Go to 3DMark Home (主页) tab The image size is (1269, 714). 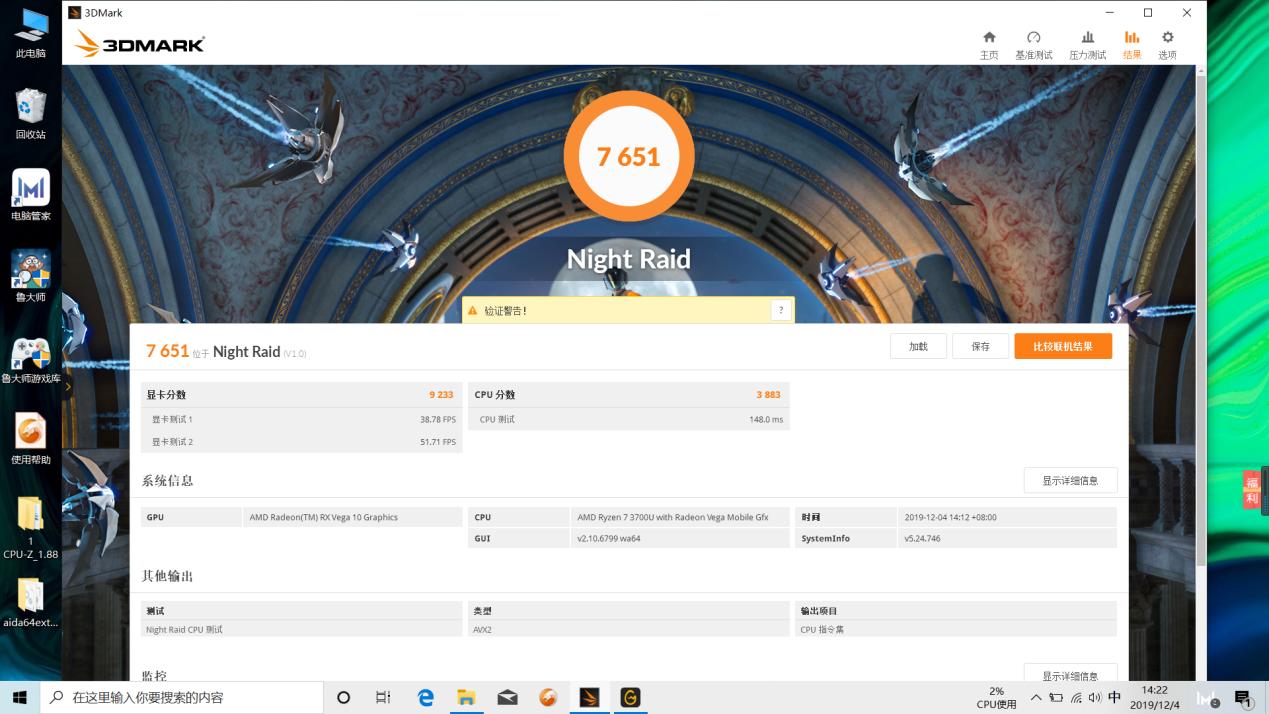[989, 45]
